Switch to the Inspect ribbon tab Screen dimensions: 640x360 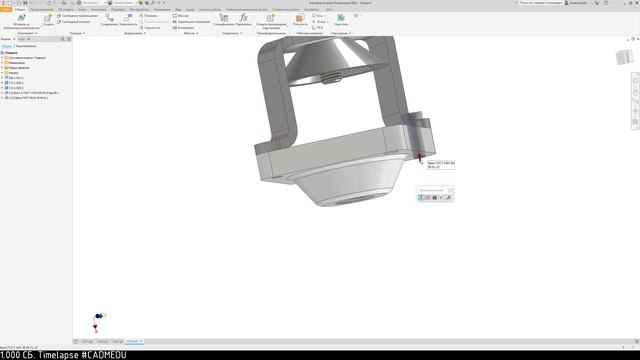click(118, 9)
